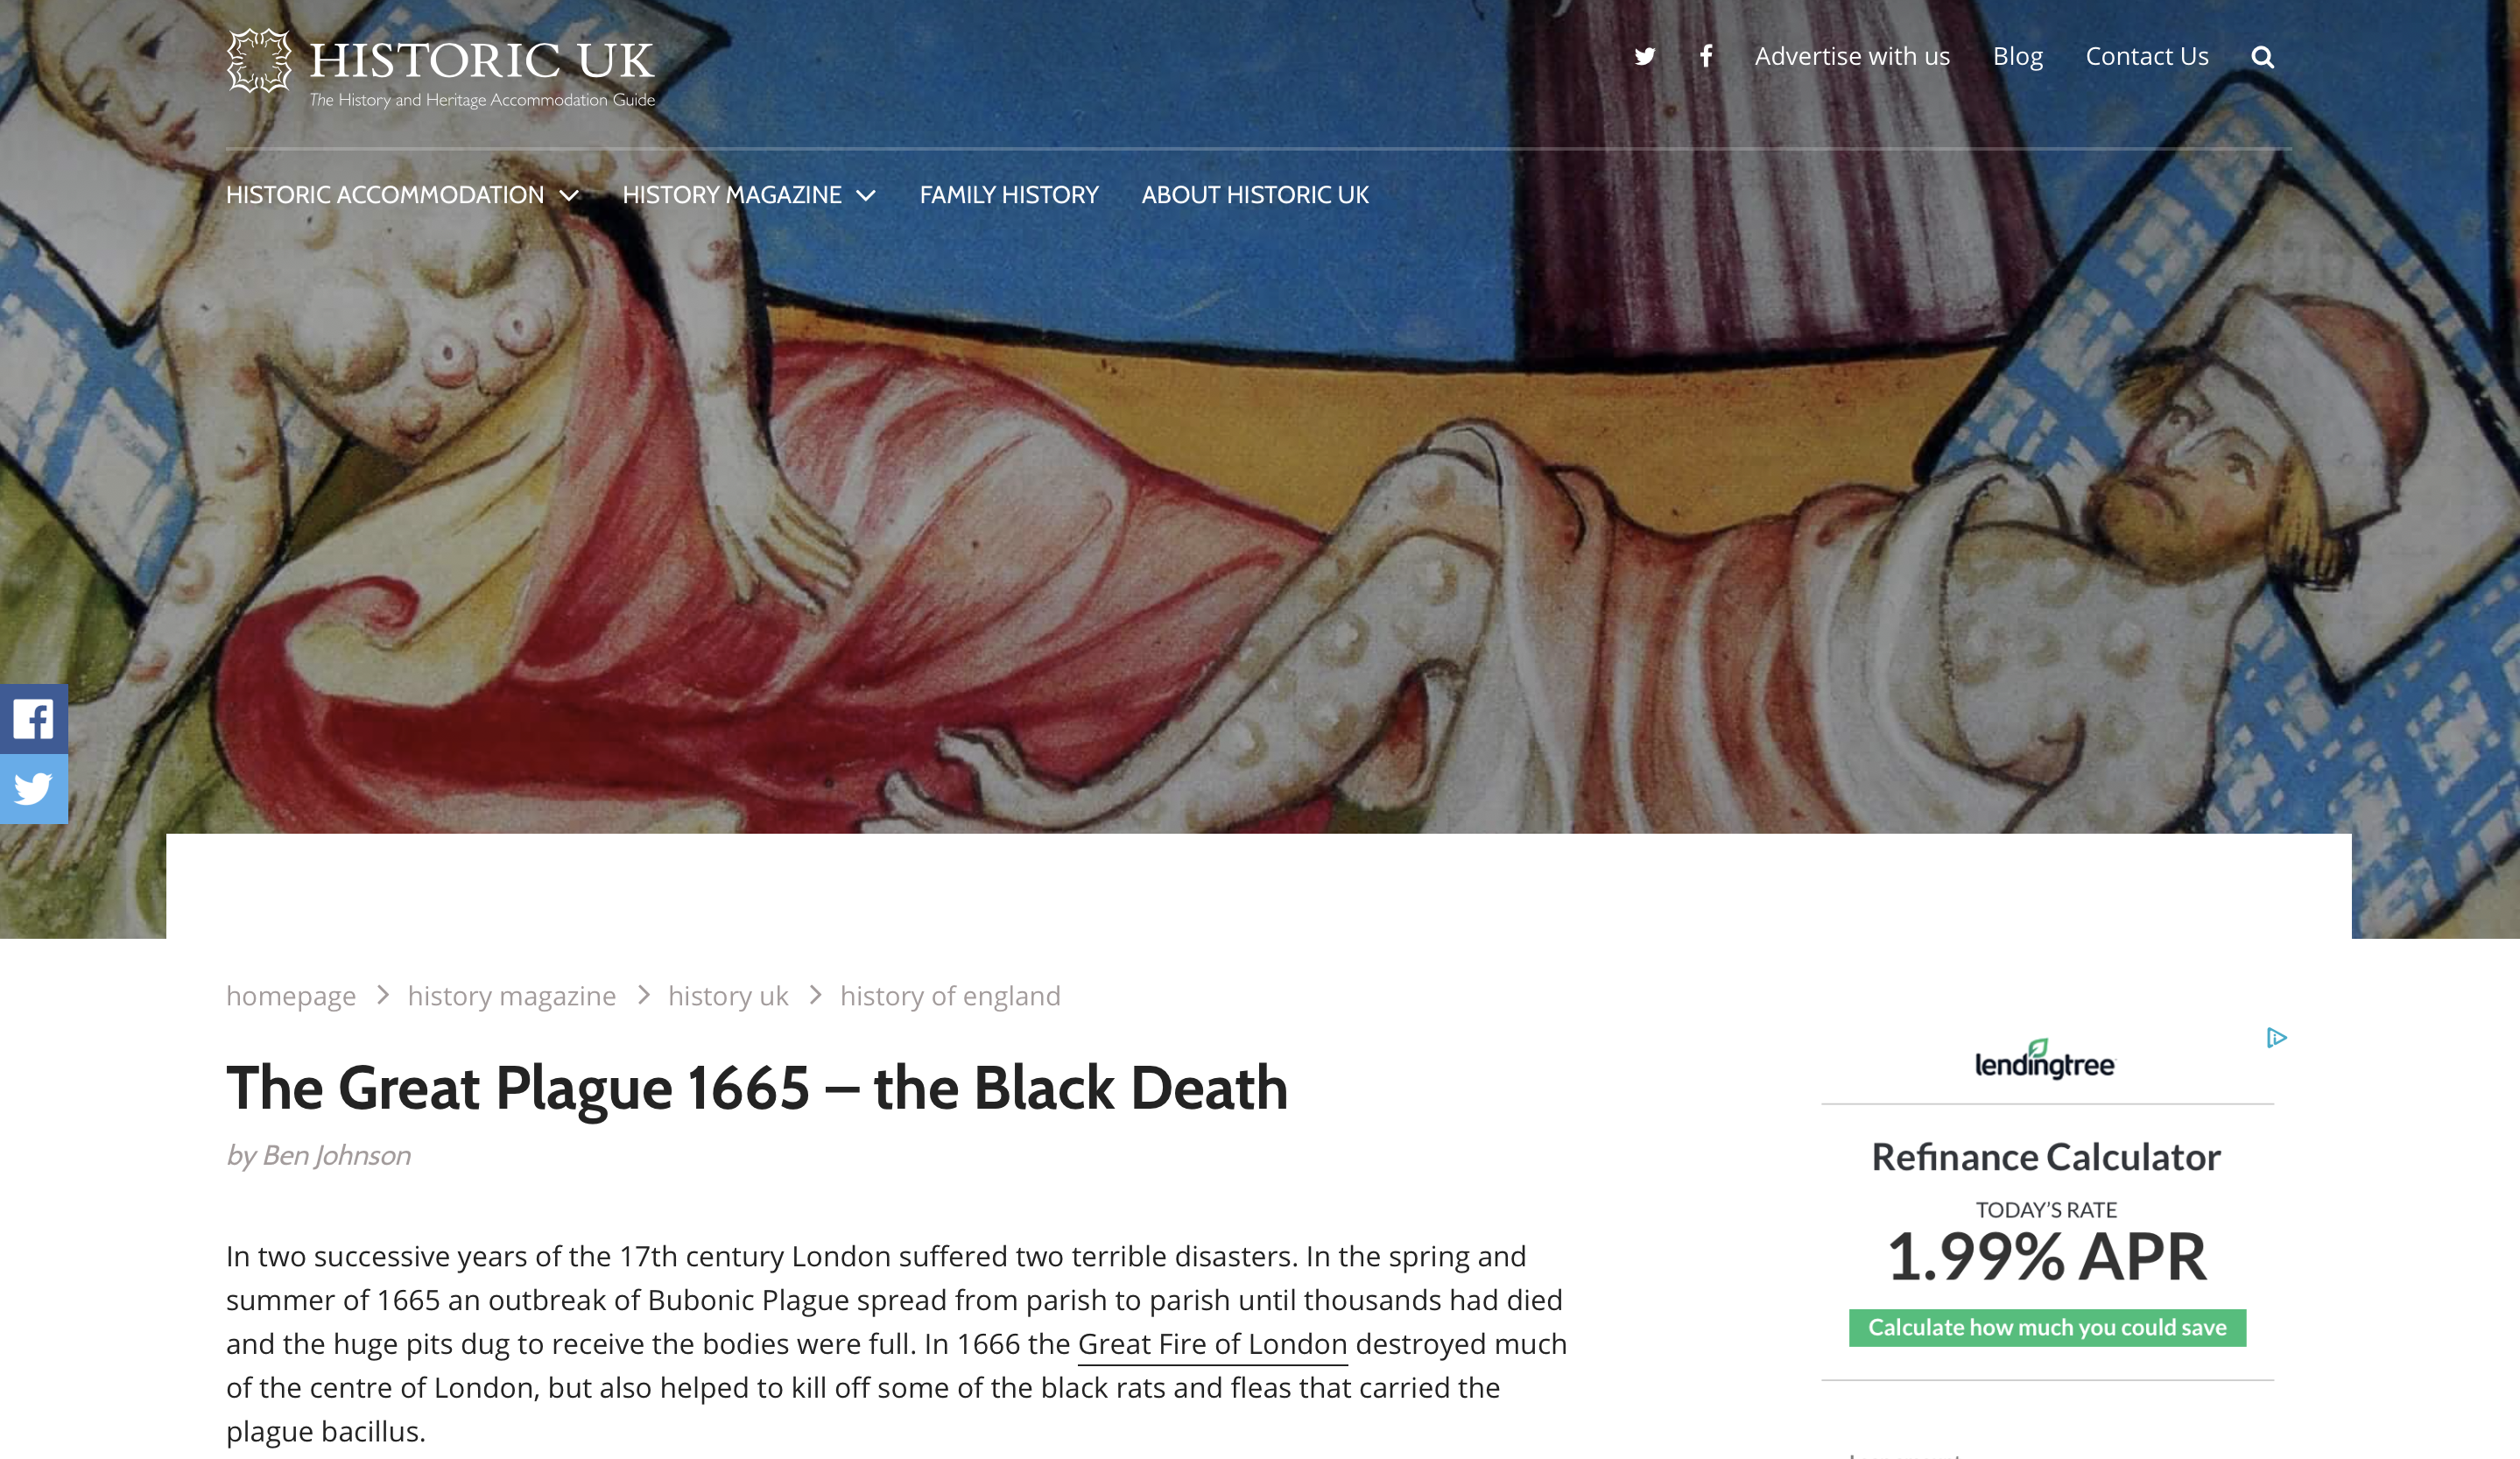
Task: Click the Facebook icon in top header
Action: tap(1706, 56)
